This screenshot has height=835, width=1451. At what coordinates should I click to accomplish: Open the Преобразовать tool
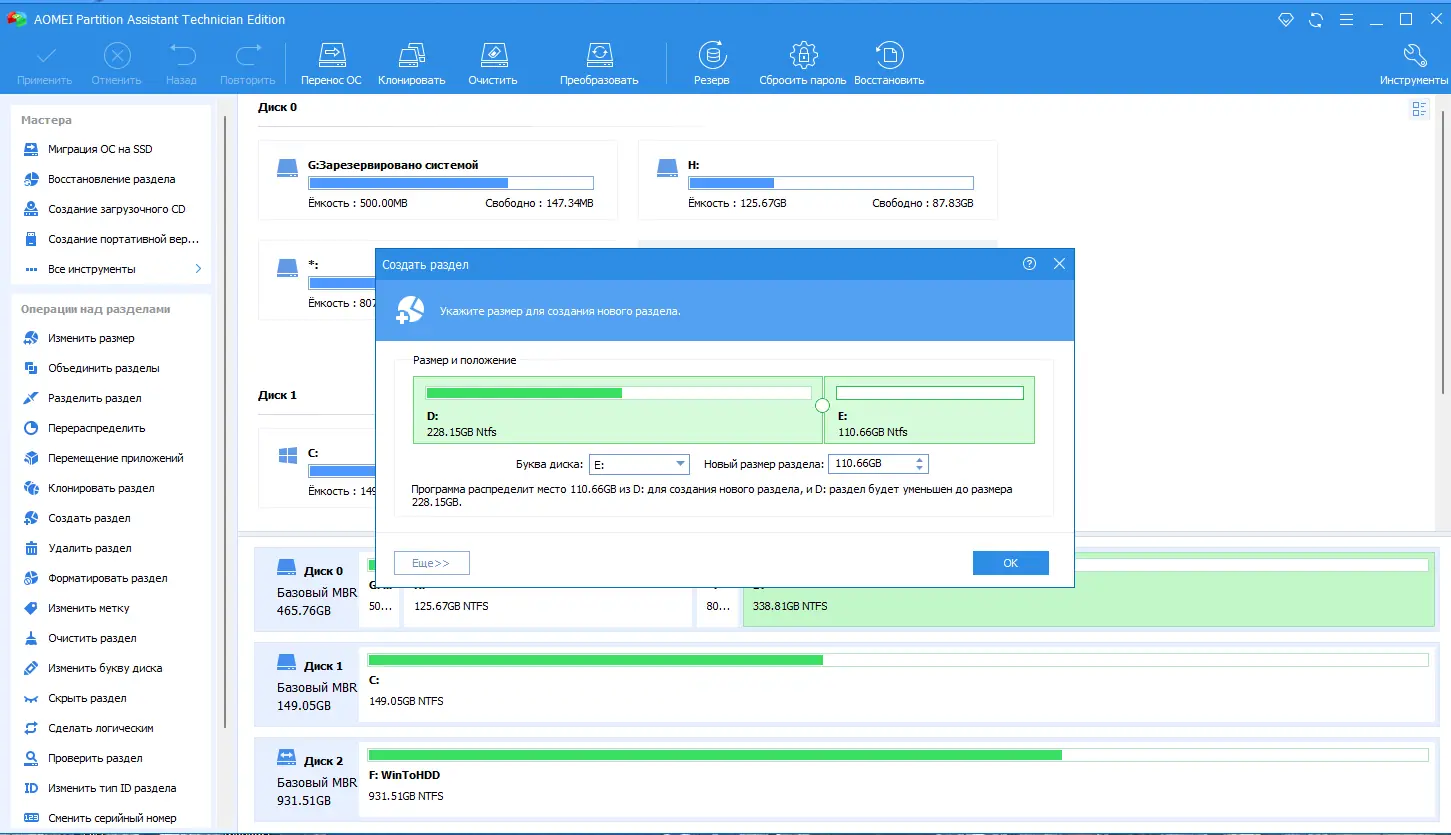(x=599, y=65)
